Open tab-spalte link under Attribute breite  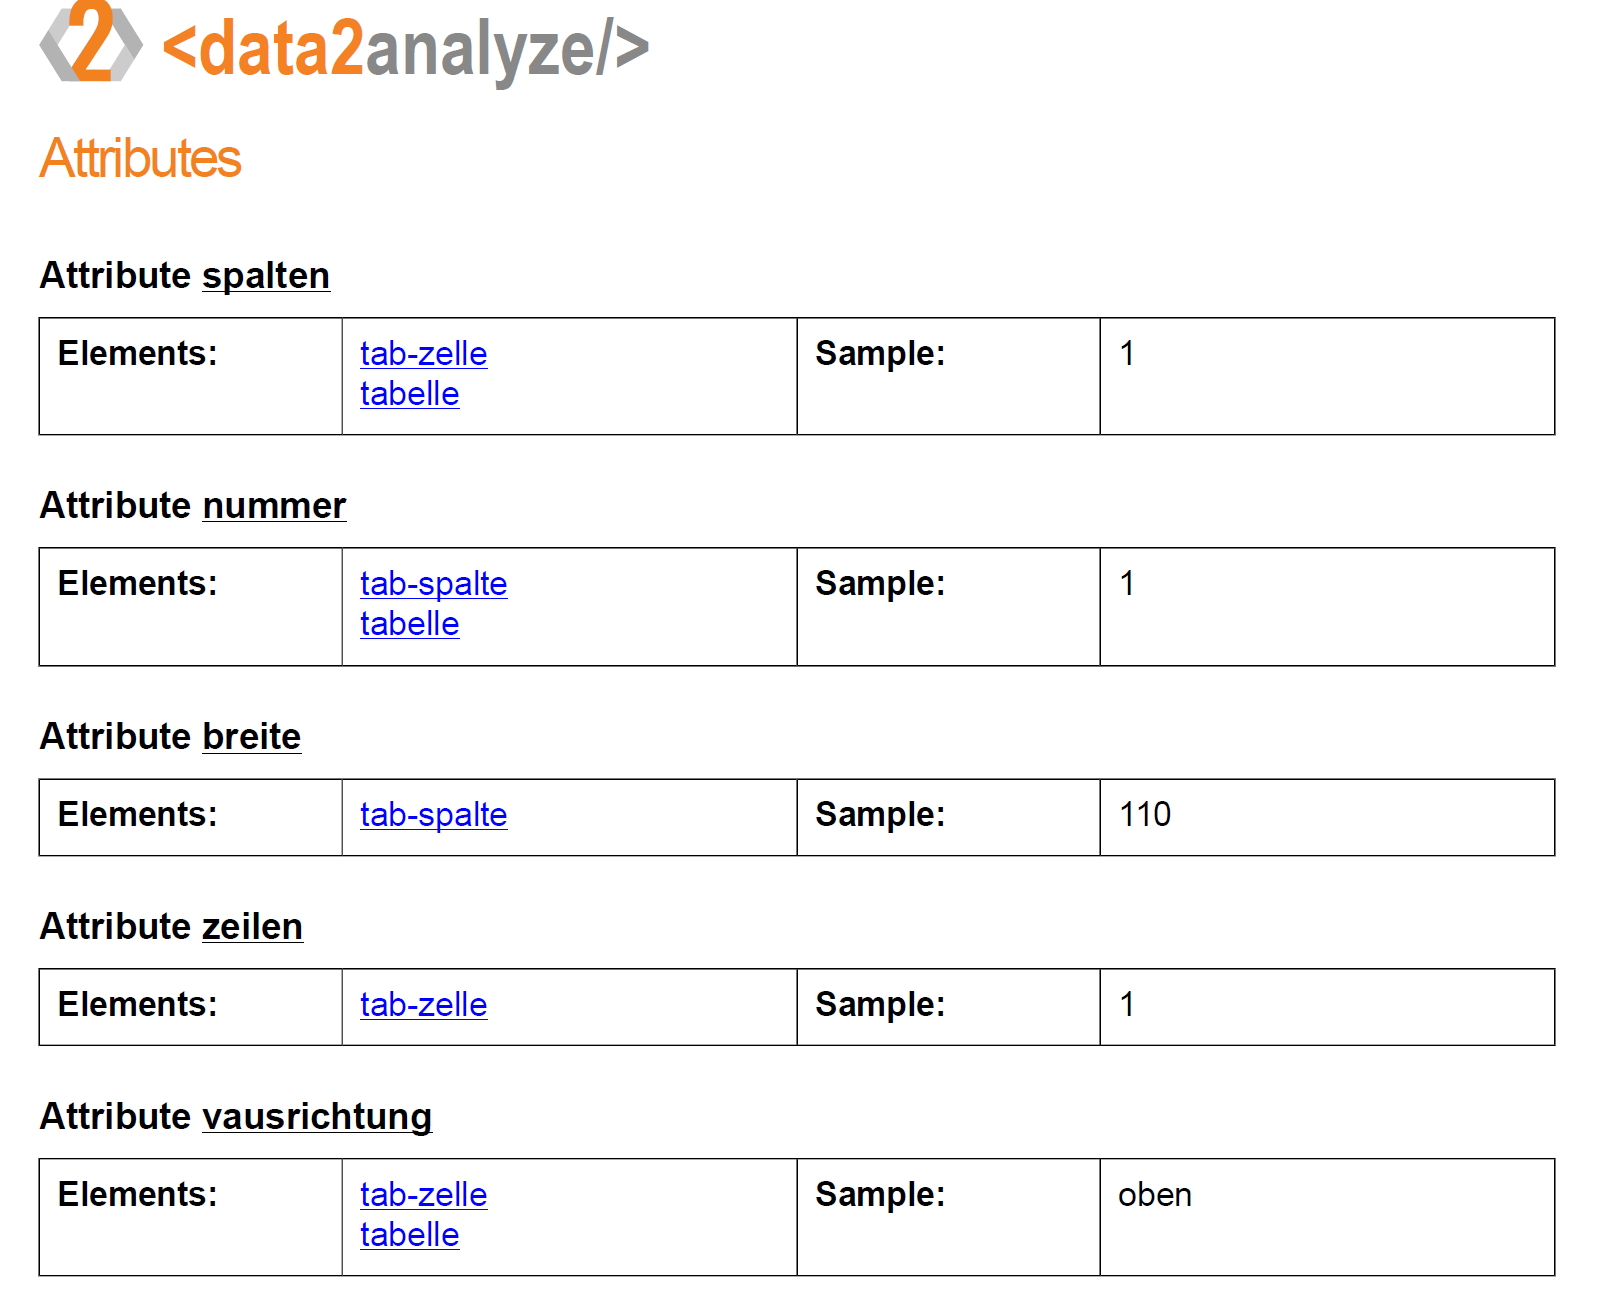433,815
